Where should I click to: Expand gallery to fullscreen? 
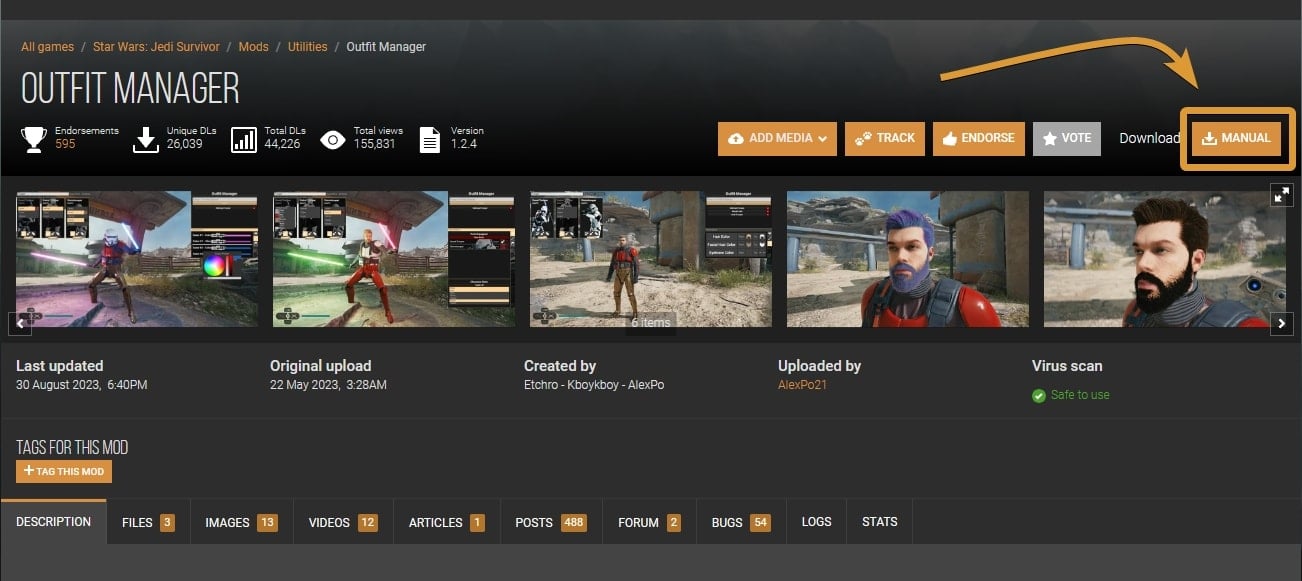1282,195
